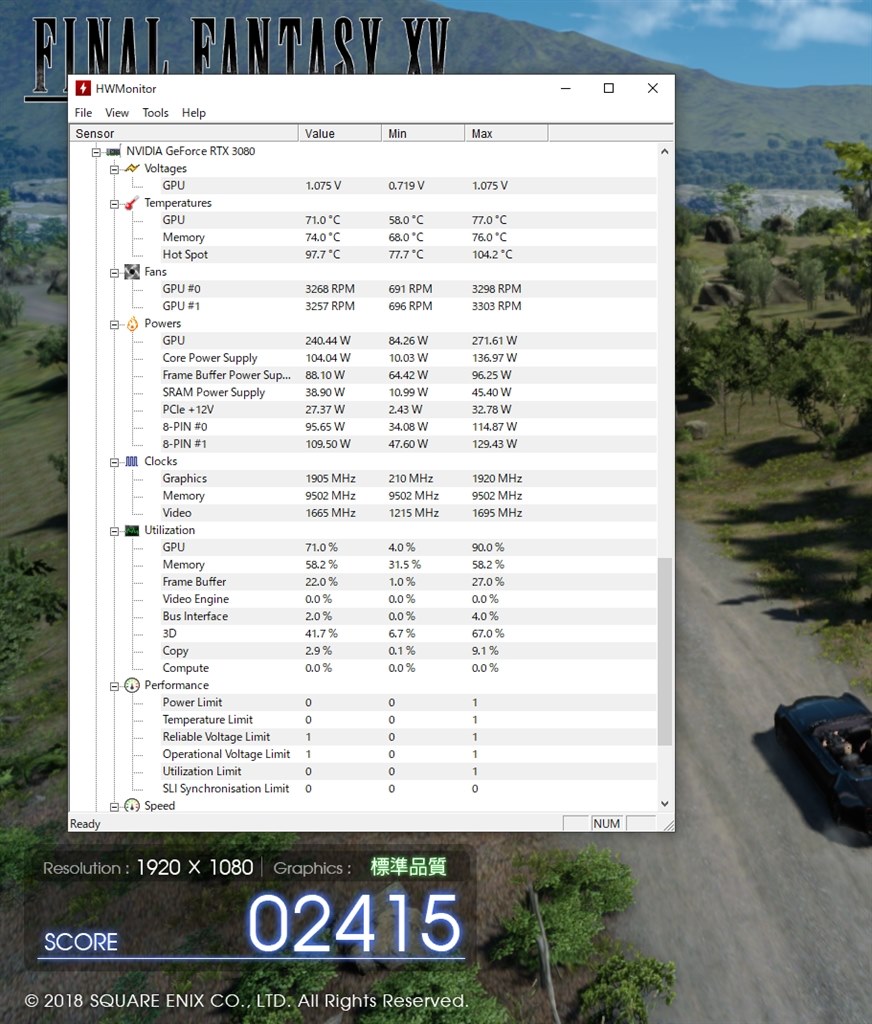This screenshot has height=1024, width=872.
Task: Open the Tools menu
Action: click(155, 112)
